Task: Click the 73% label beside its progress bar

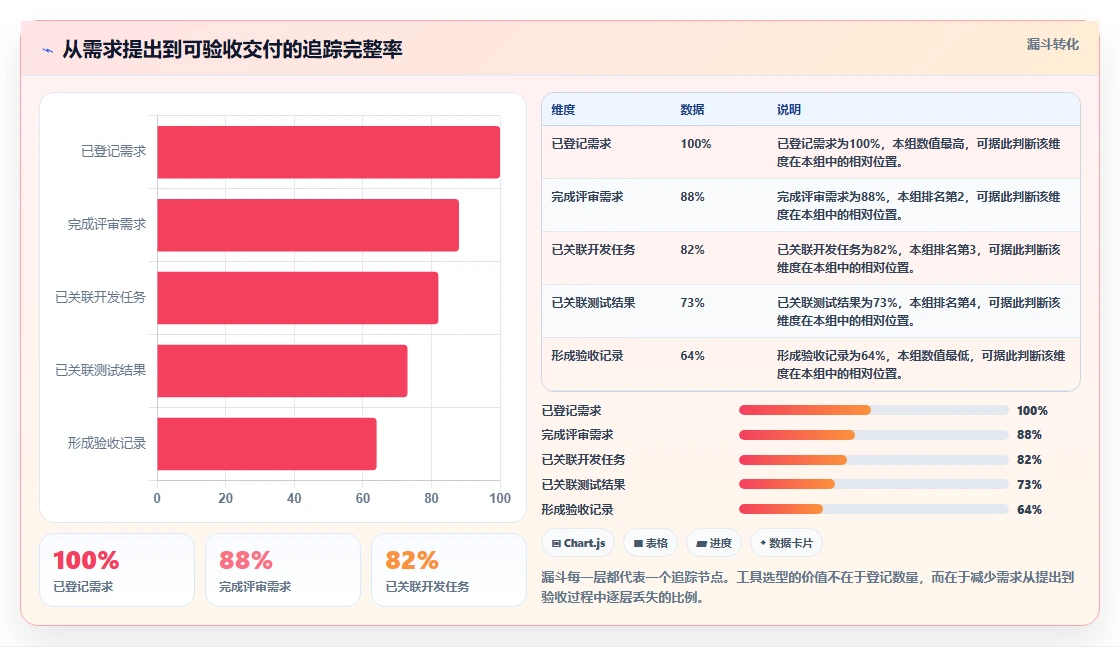Action: (1029, 484)
